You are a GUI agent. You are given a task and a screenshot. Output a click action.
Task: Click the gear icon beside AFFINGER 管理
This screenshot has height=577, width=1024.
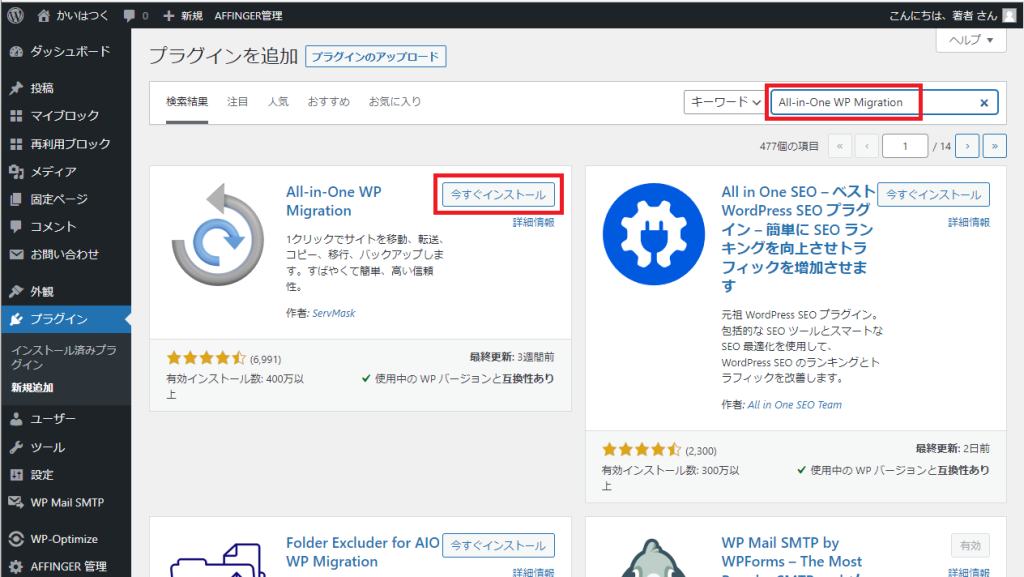pos(16,567)
